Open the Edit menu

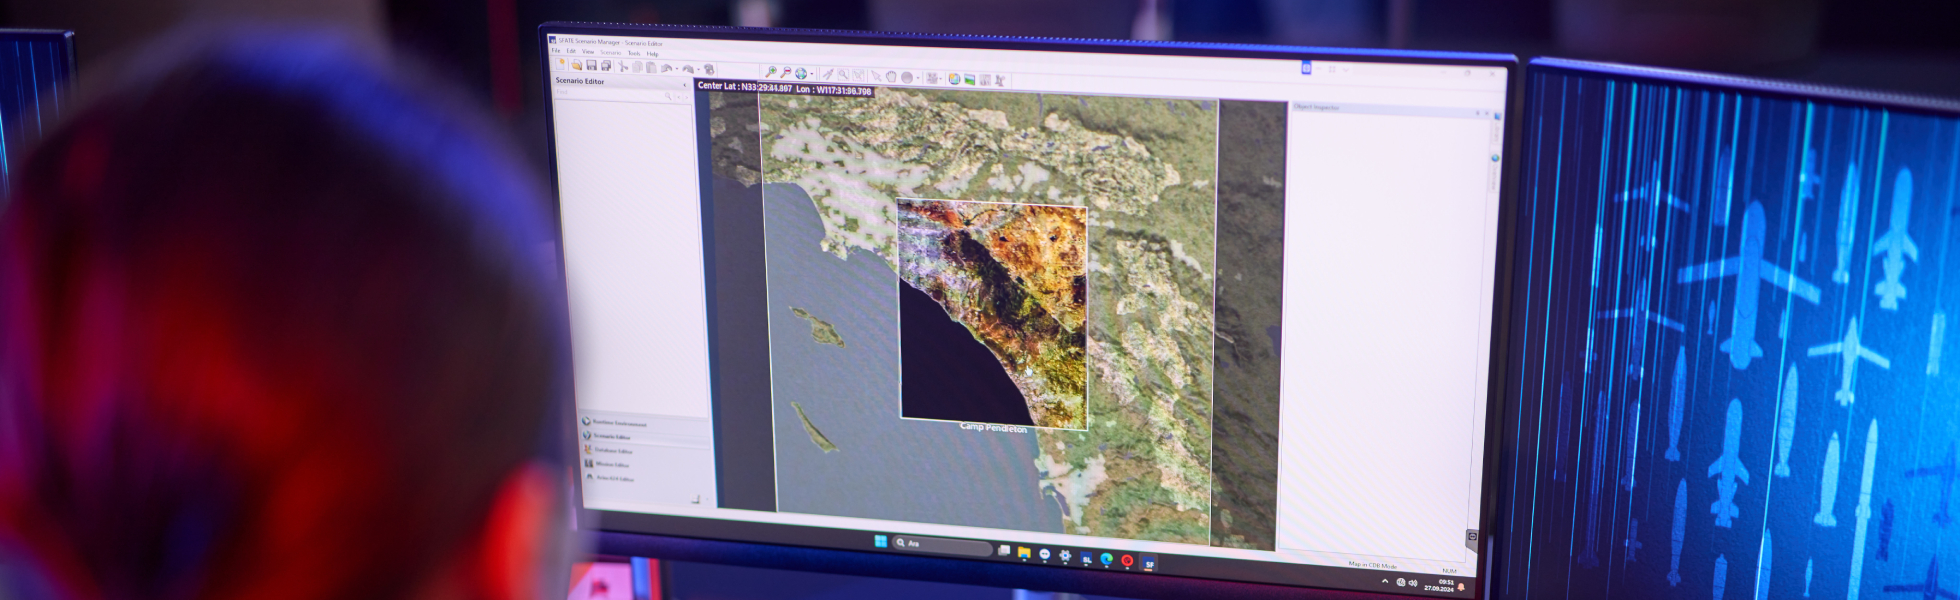pyautogui.click(x=571, y=51)
